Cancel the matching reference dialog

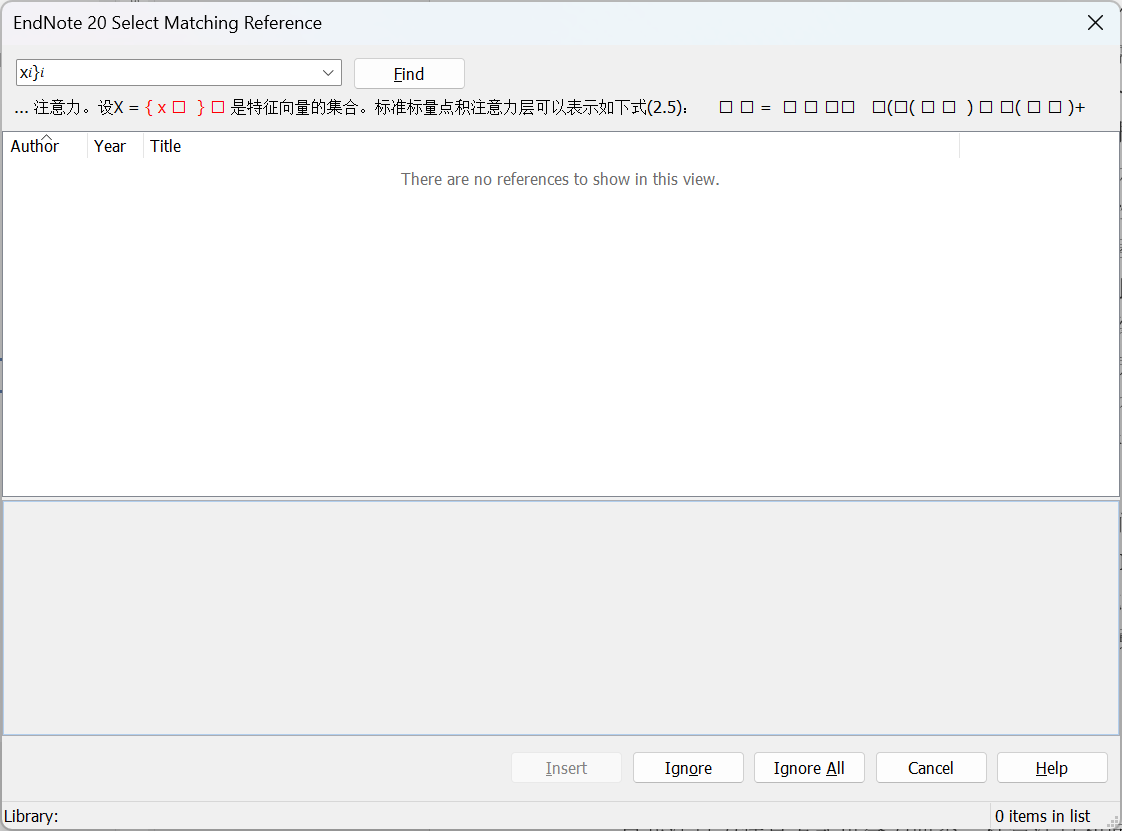click(x=931, y=768)
